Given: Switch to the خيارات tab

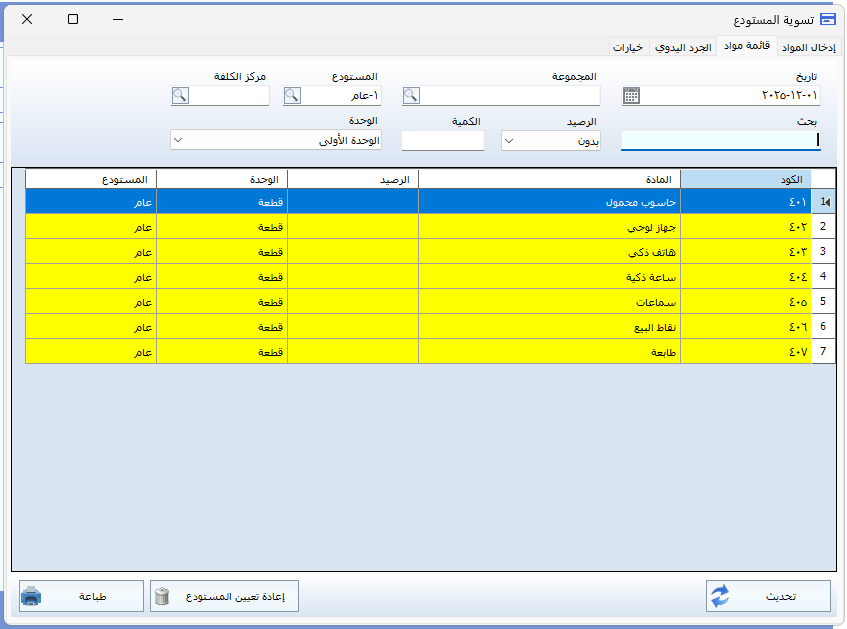Looking at the screenshot, I should click(628, 47).
